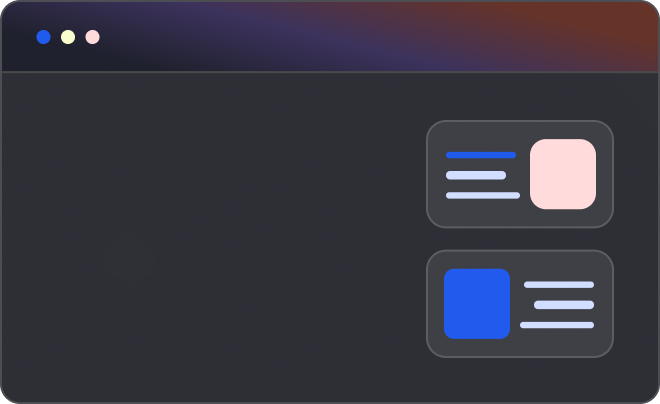Click the blue window control dot
This screenshot has height=404, width=660.
pyautogui.click(x=43, y=37)
